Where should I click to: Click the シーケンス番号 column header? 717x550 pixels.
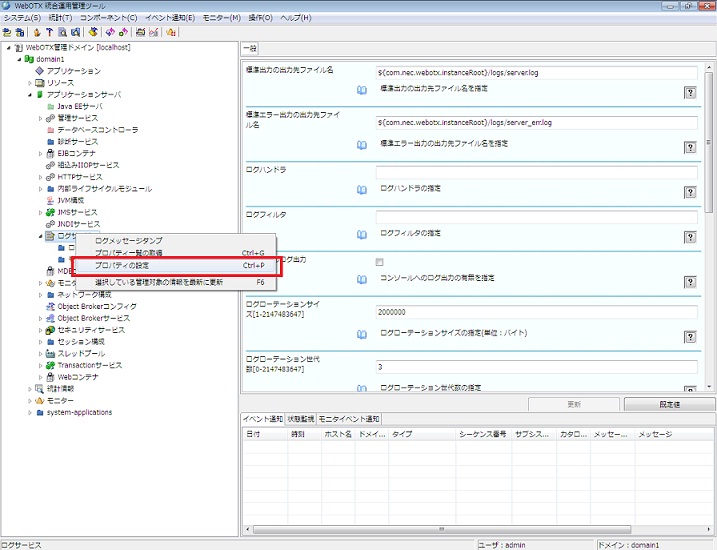483,434
